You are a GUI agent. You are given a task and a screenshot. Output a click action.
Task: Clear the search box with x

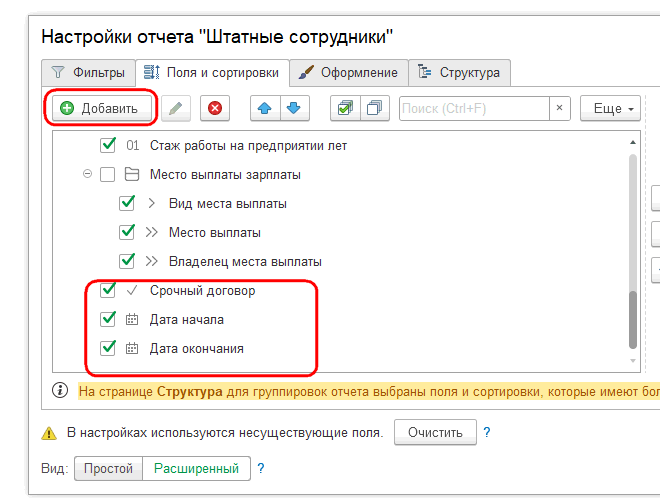(559, 108)
